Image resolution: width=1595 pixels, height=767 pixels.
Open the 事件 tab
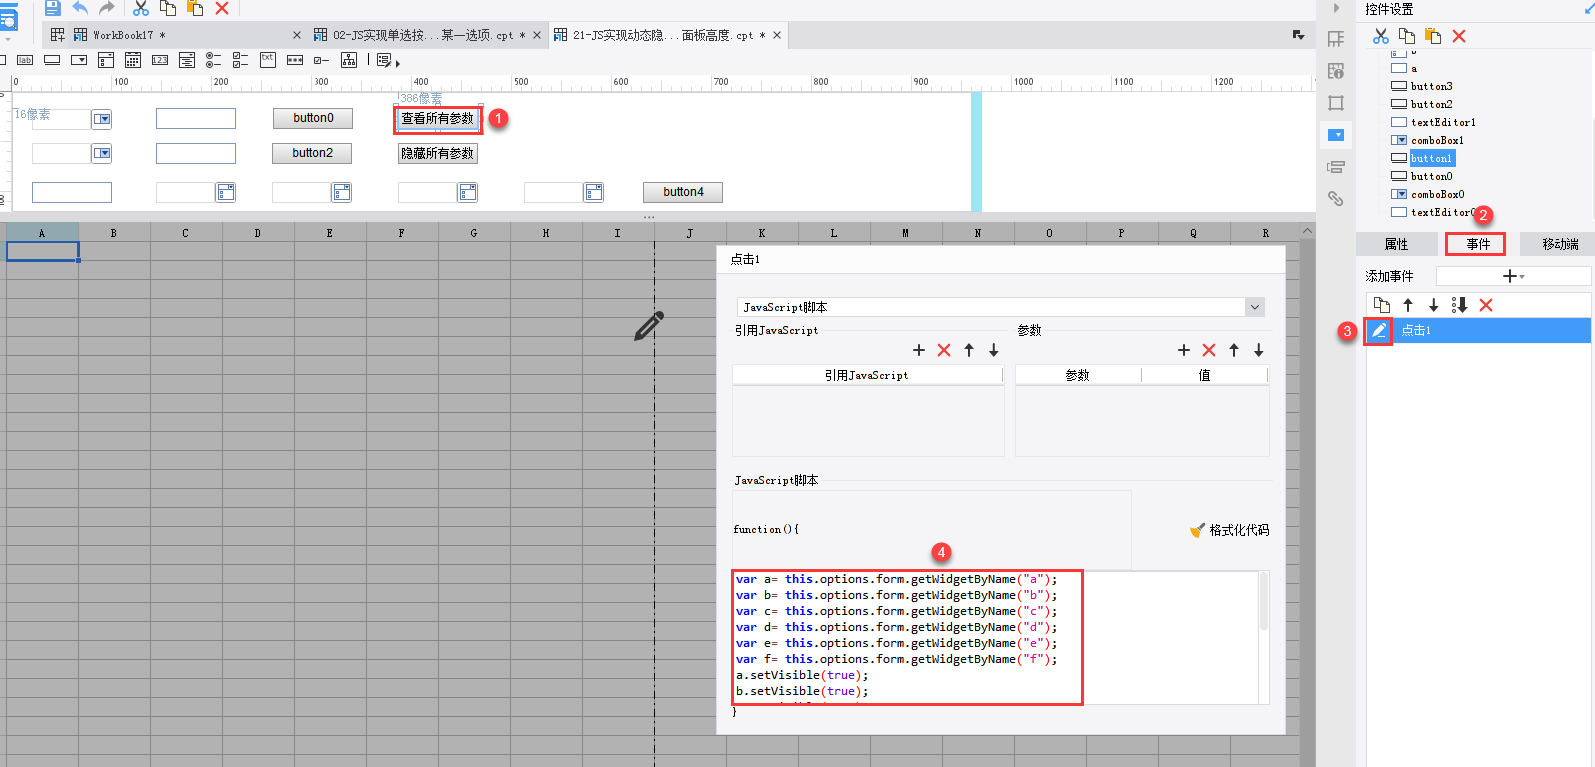pyautogui.click(x=1478, y=244)
